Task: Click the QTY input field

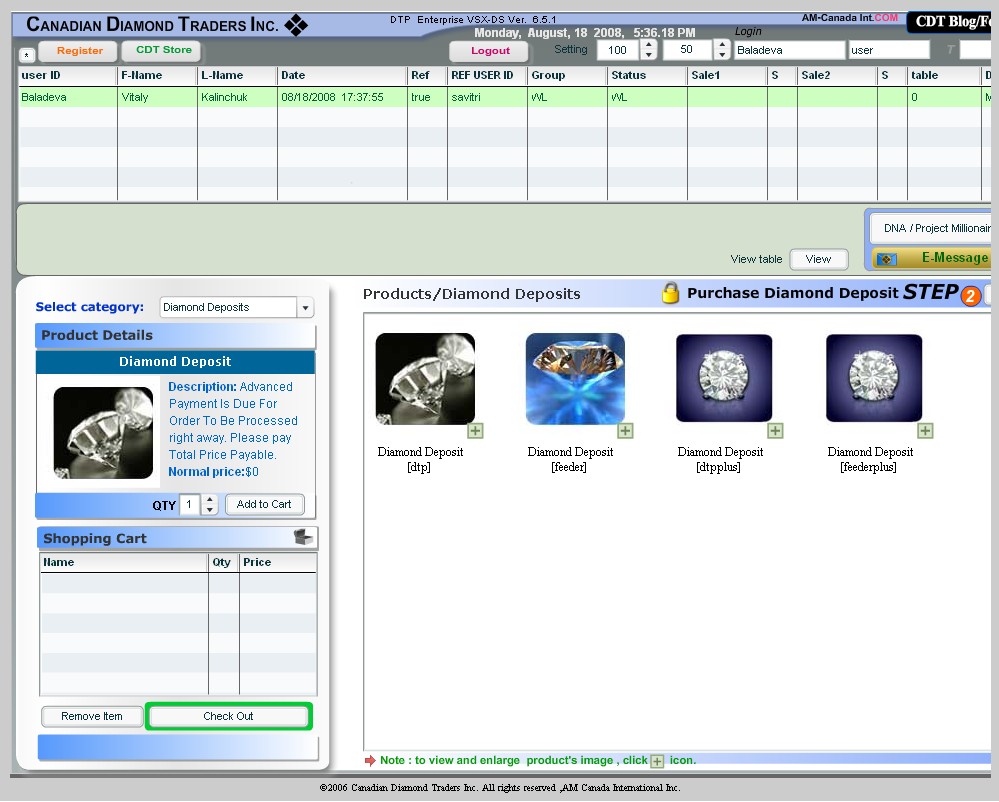Action: pos(190,505)
